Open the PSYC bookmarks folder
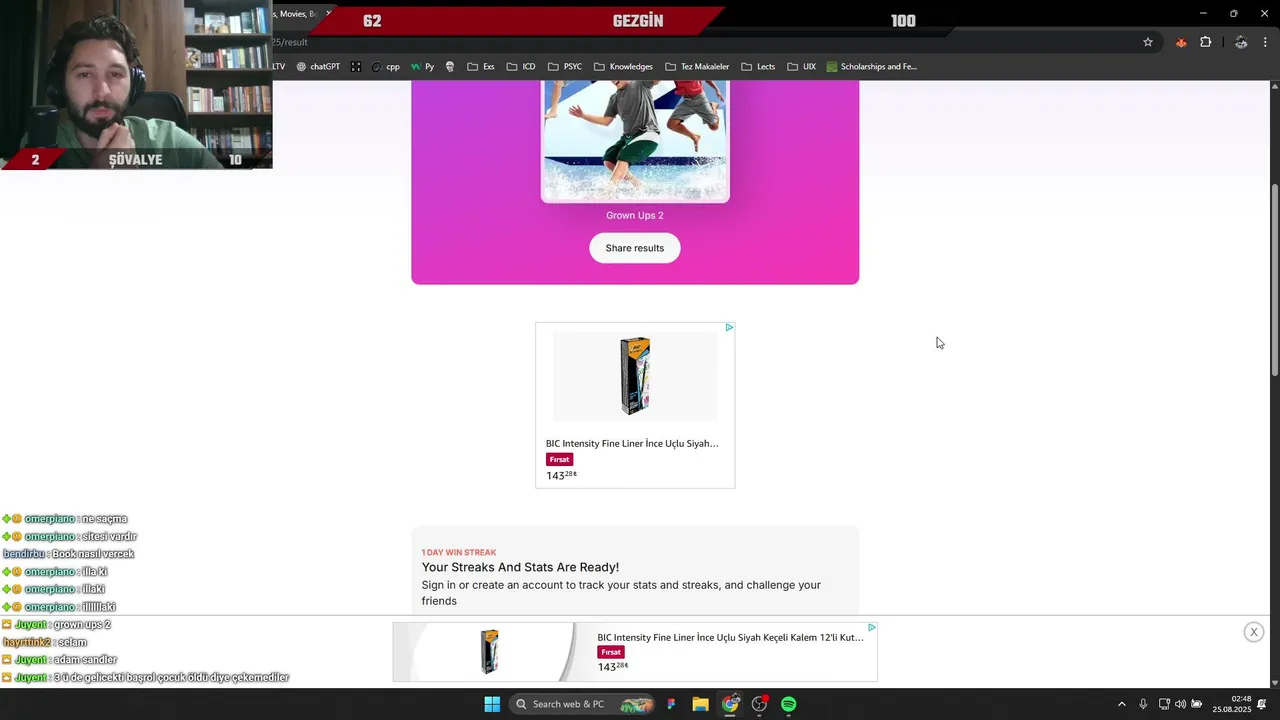1280x720 pixels. [565, 67]
